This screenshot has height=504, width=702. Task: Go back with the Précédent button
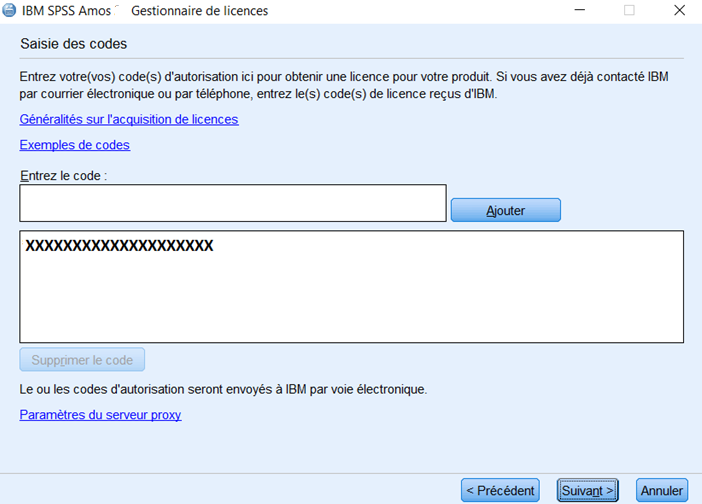[500, 491]
